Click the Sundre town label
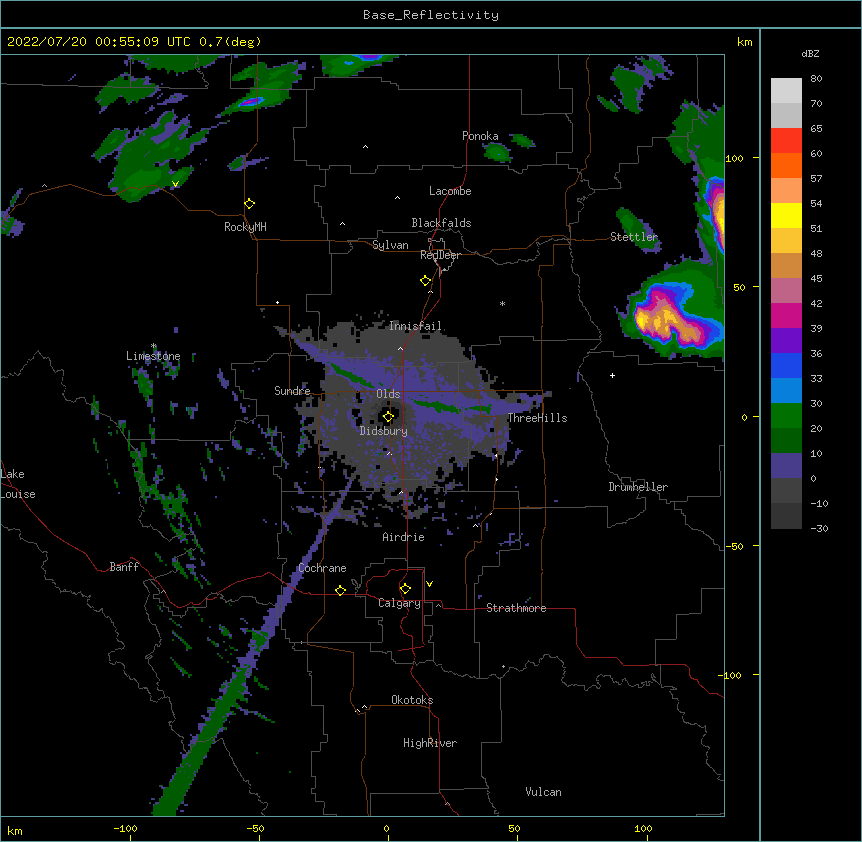Viewport: 862px width, 842px height. (x=292, y=391)
